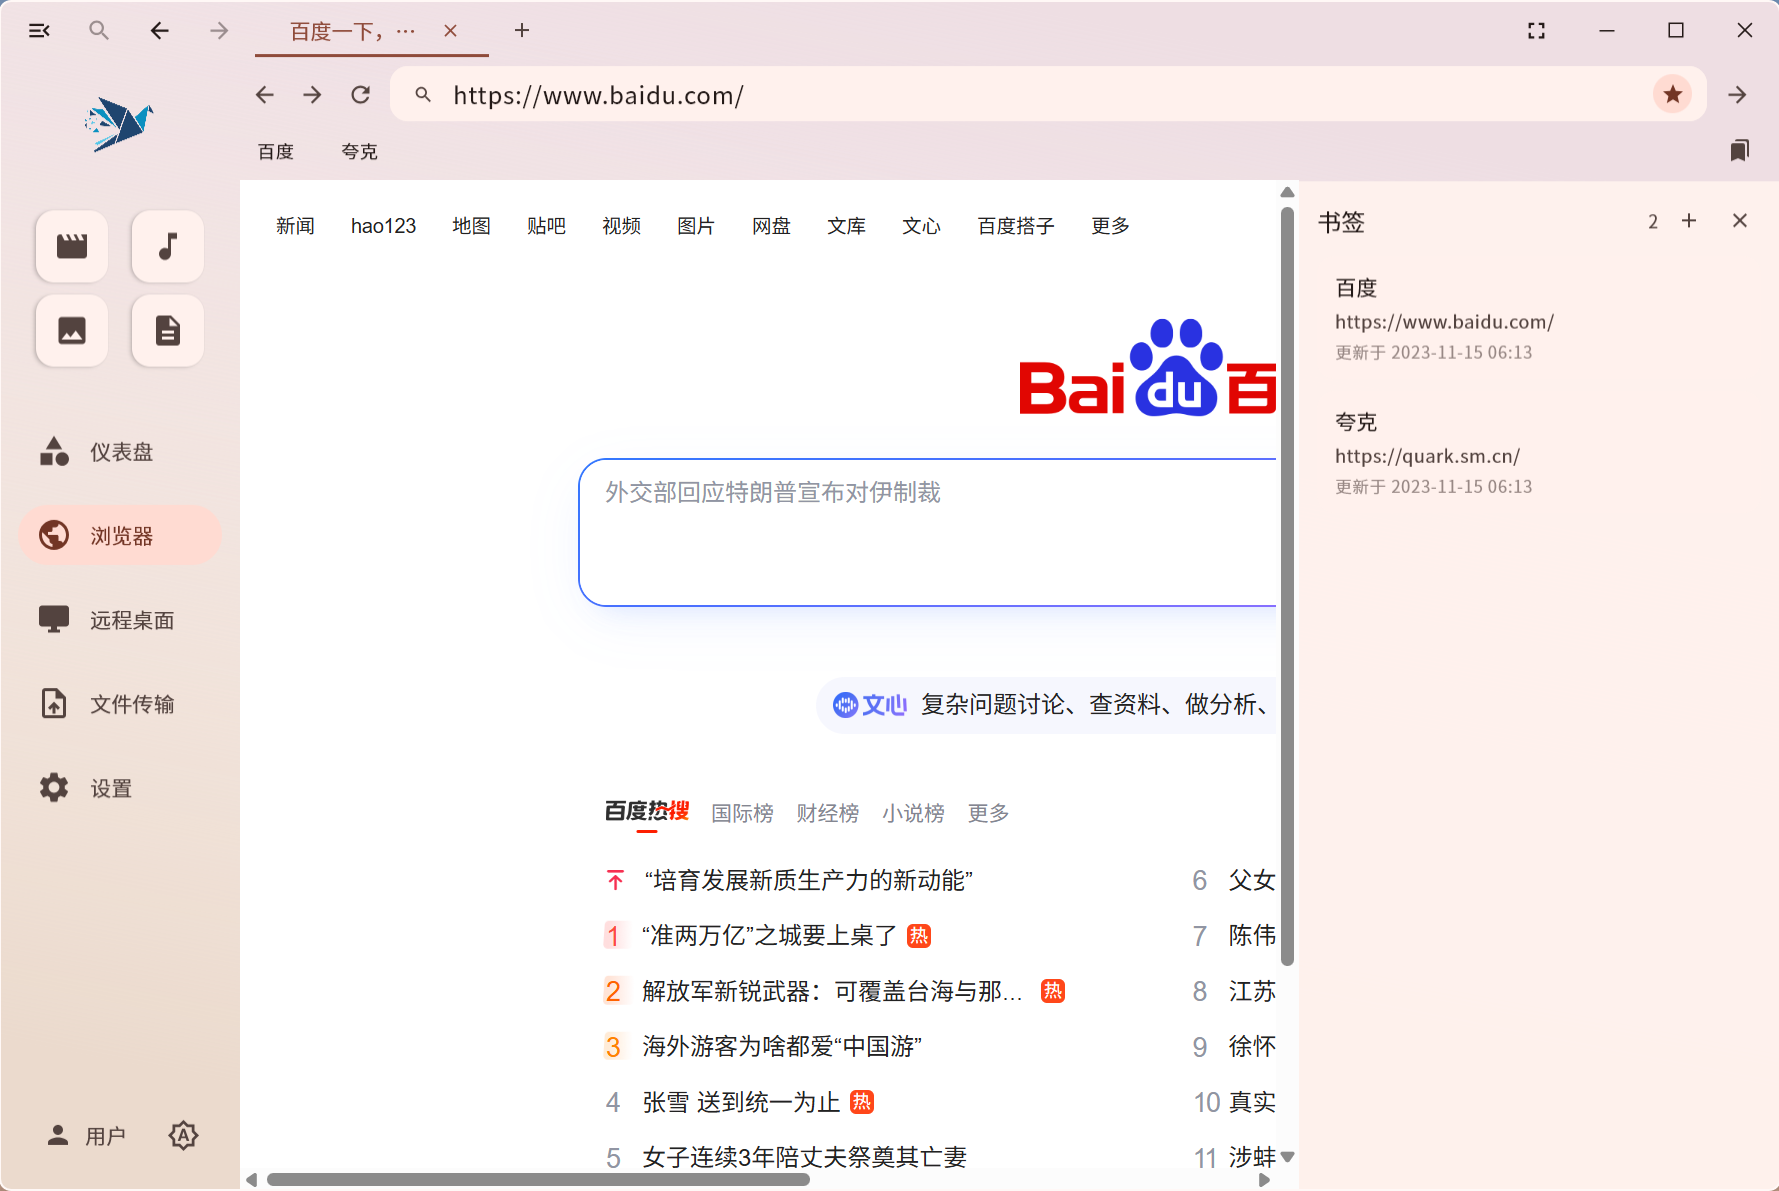Viewport: 1779px width, 1191px height.
Task: Navigate forward in the browser toolbar
Action: coord(313,95)
